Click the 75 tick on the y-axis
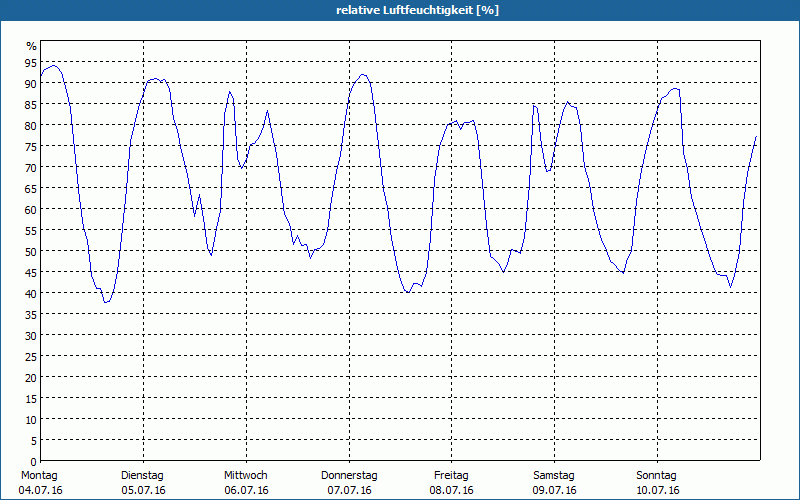 click(30, 147)
